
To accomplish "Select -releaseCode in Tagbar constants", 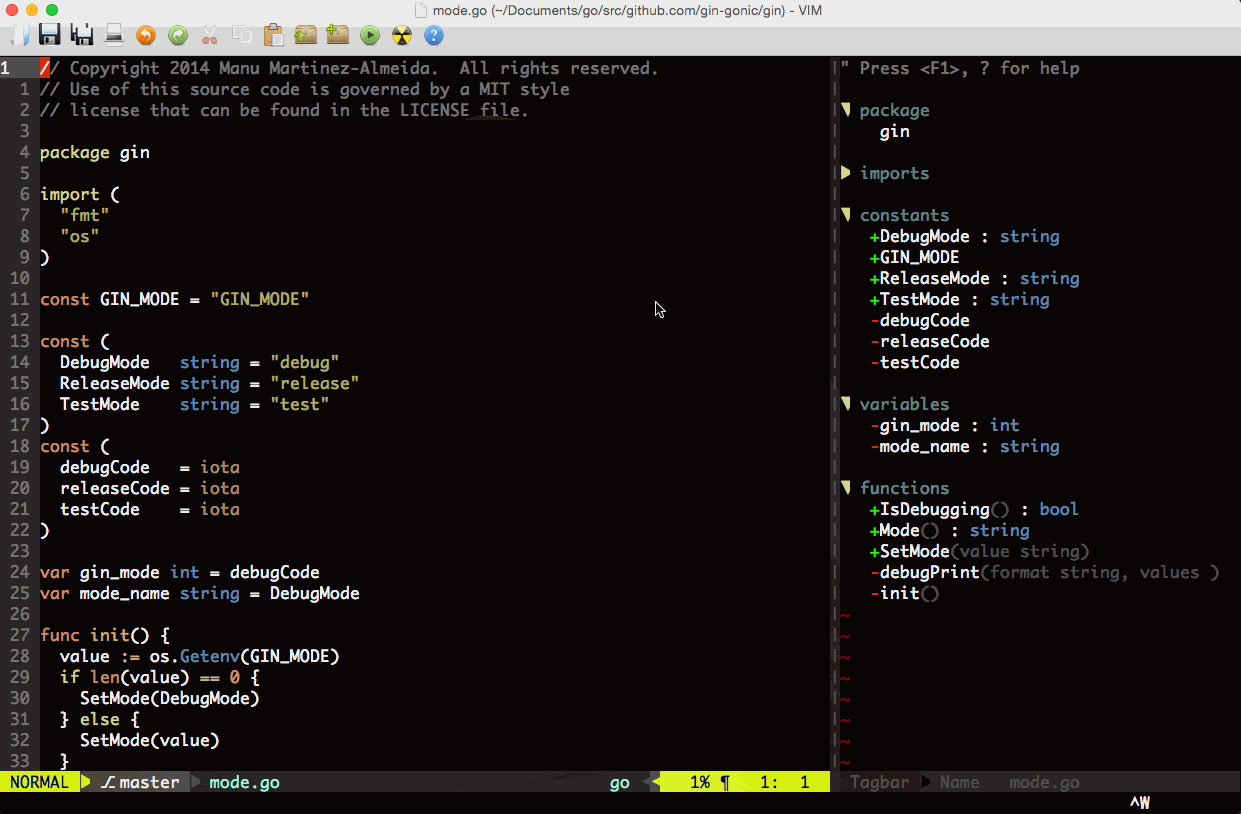I will [x=930, y=341].
